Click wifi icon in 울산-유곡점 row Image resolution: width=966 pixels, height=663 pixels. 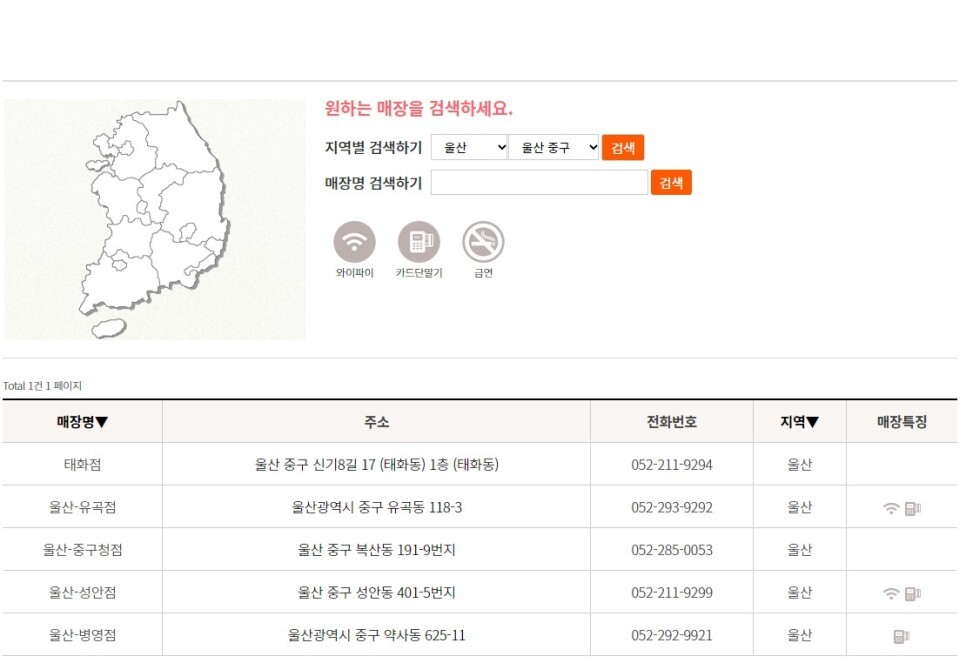coord(891,508)
